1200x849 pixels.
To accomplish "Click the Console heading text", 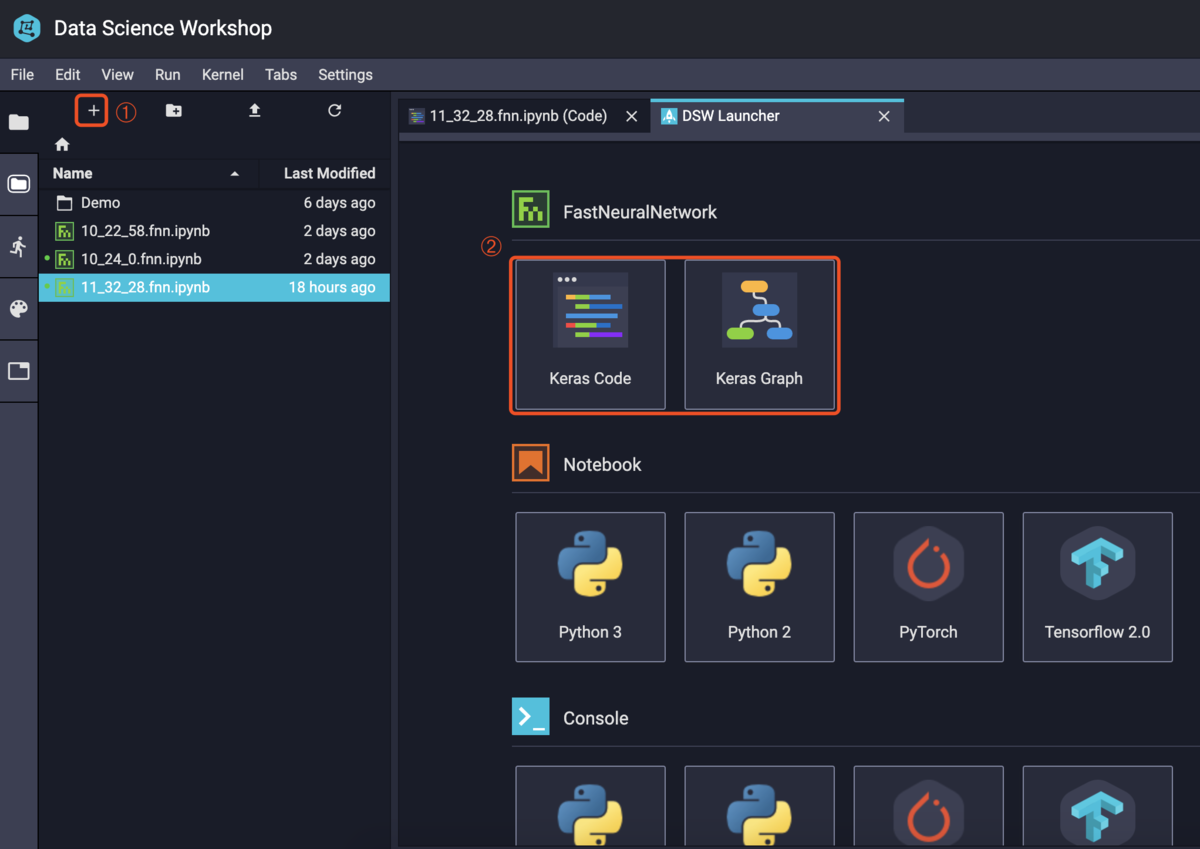I will tap(596, 718).
